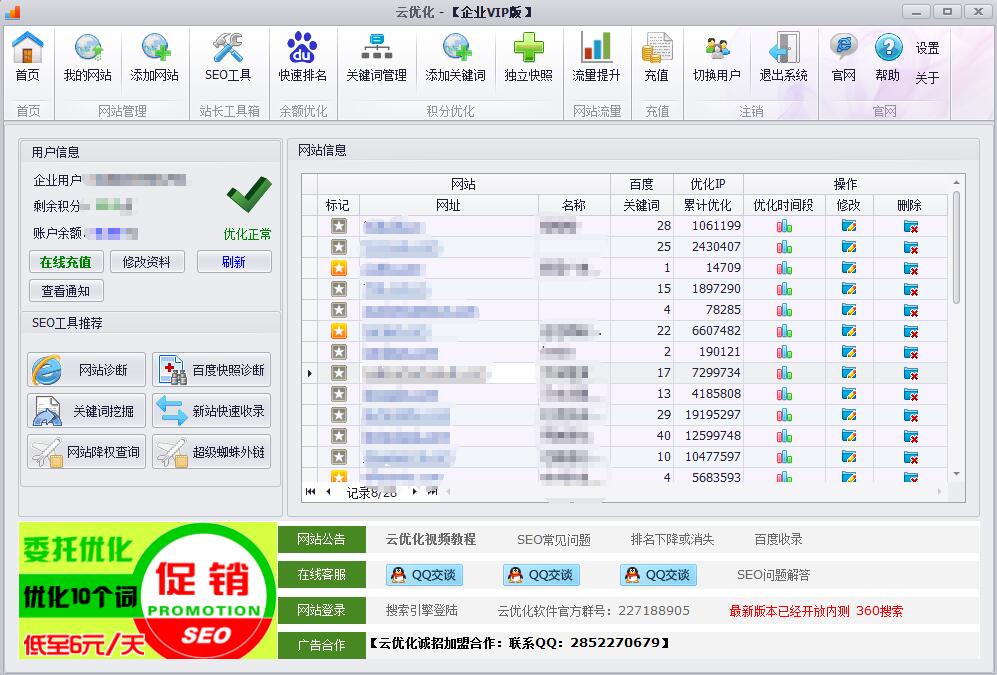
Task: Open the 设置 menu item
Action: pyautogui.click(x=927, y=48)
